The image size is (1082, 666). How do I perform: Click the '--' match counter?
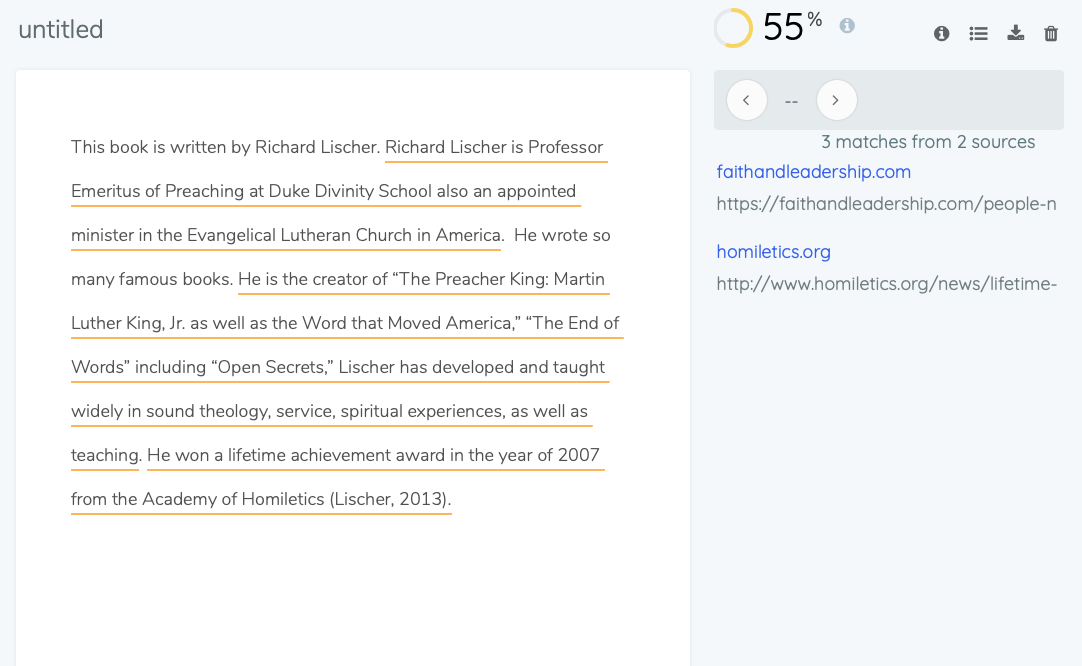tap(791, 101)
